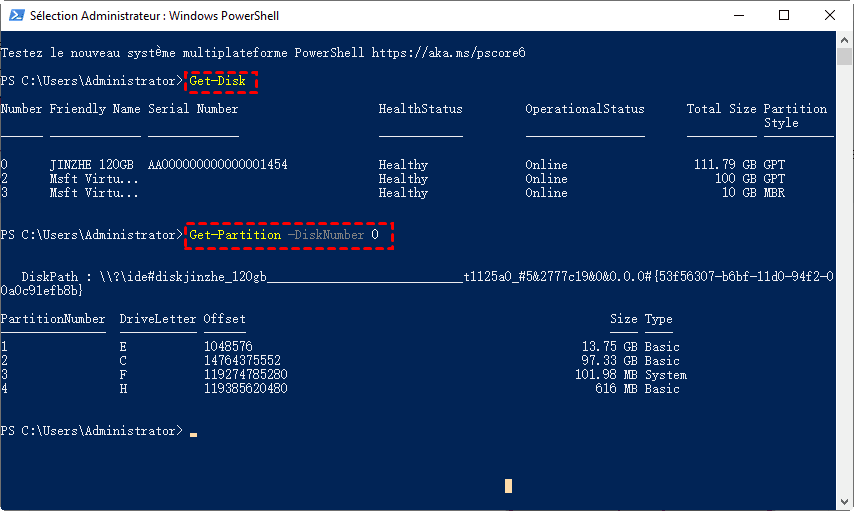854x511 pixels.
Task: Click the Get-Partition -DiskNumber 0 command
Action: tap(288, 235)
